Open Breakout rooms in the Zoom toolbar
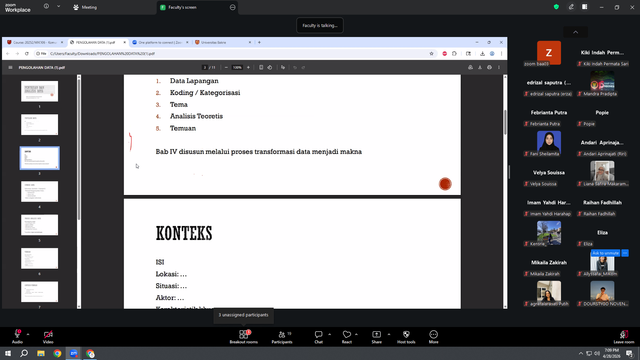This screenshot has height=360, width=640. point(244,337)
